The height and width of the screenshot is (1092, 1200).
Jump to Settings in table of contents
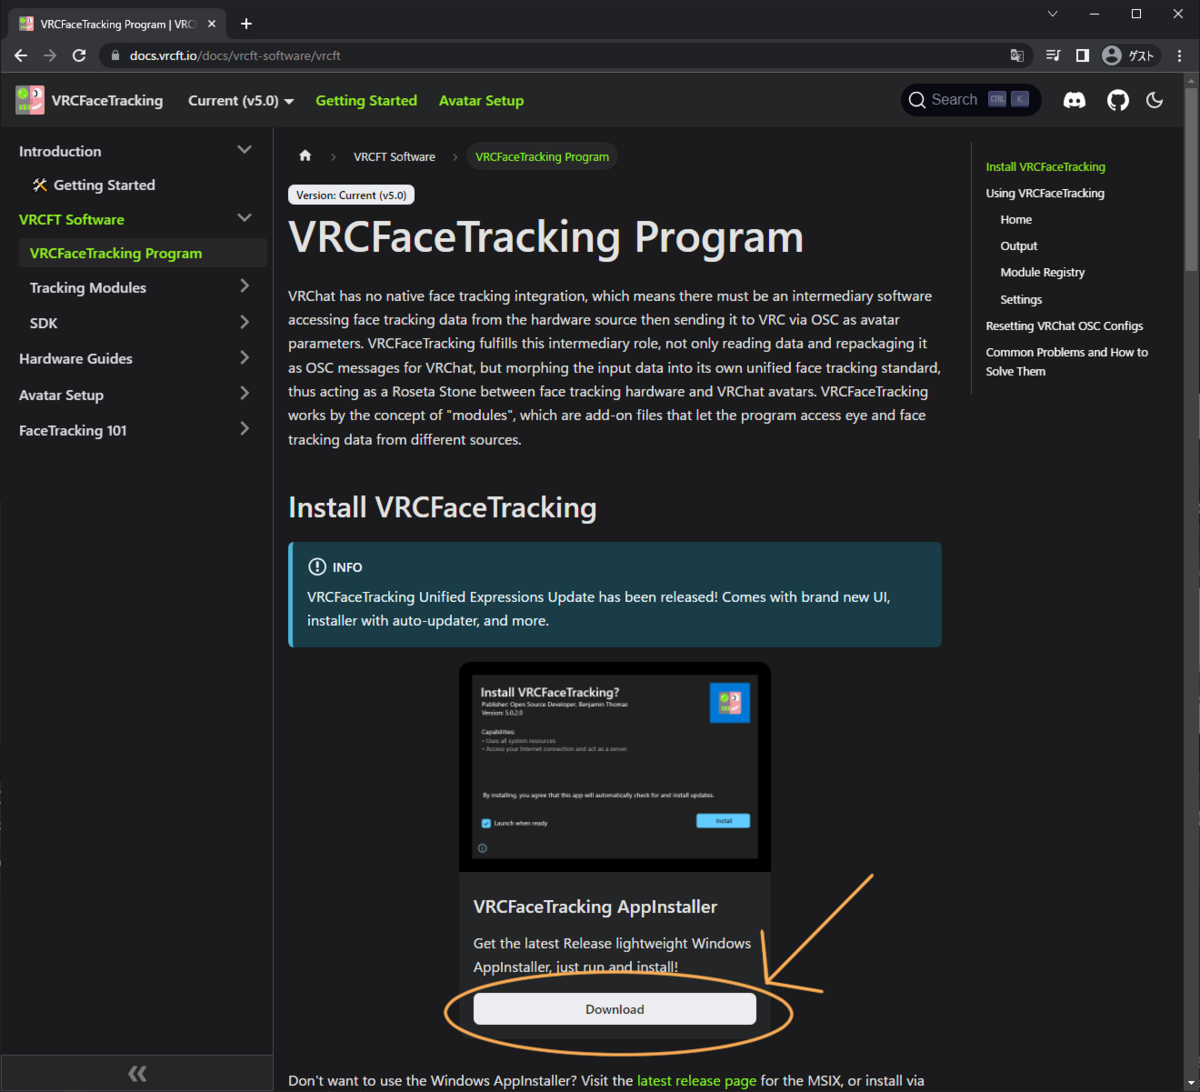coord(1021,299)
